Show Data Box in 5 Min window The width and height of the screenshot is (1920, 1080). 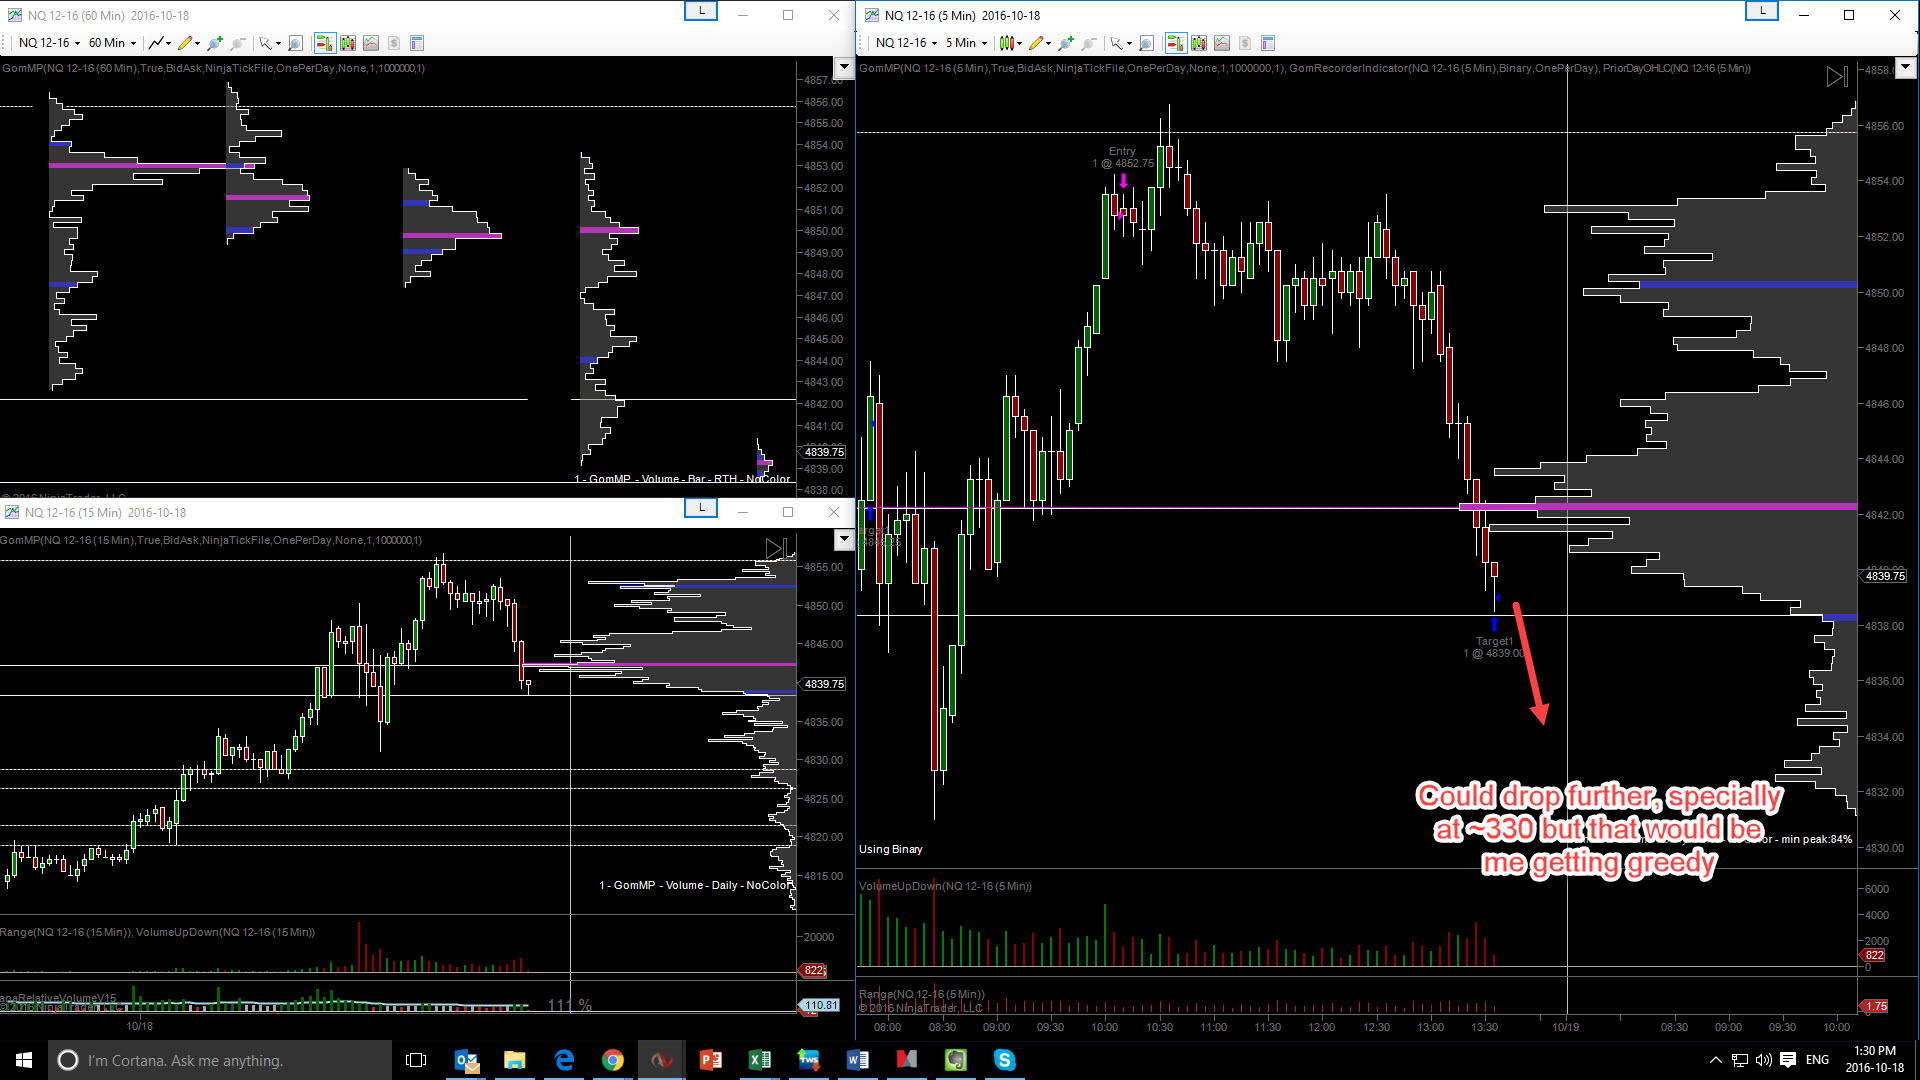(x=1146, y=43)
